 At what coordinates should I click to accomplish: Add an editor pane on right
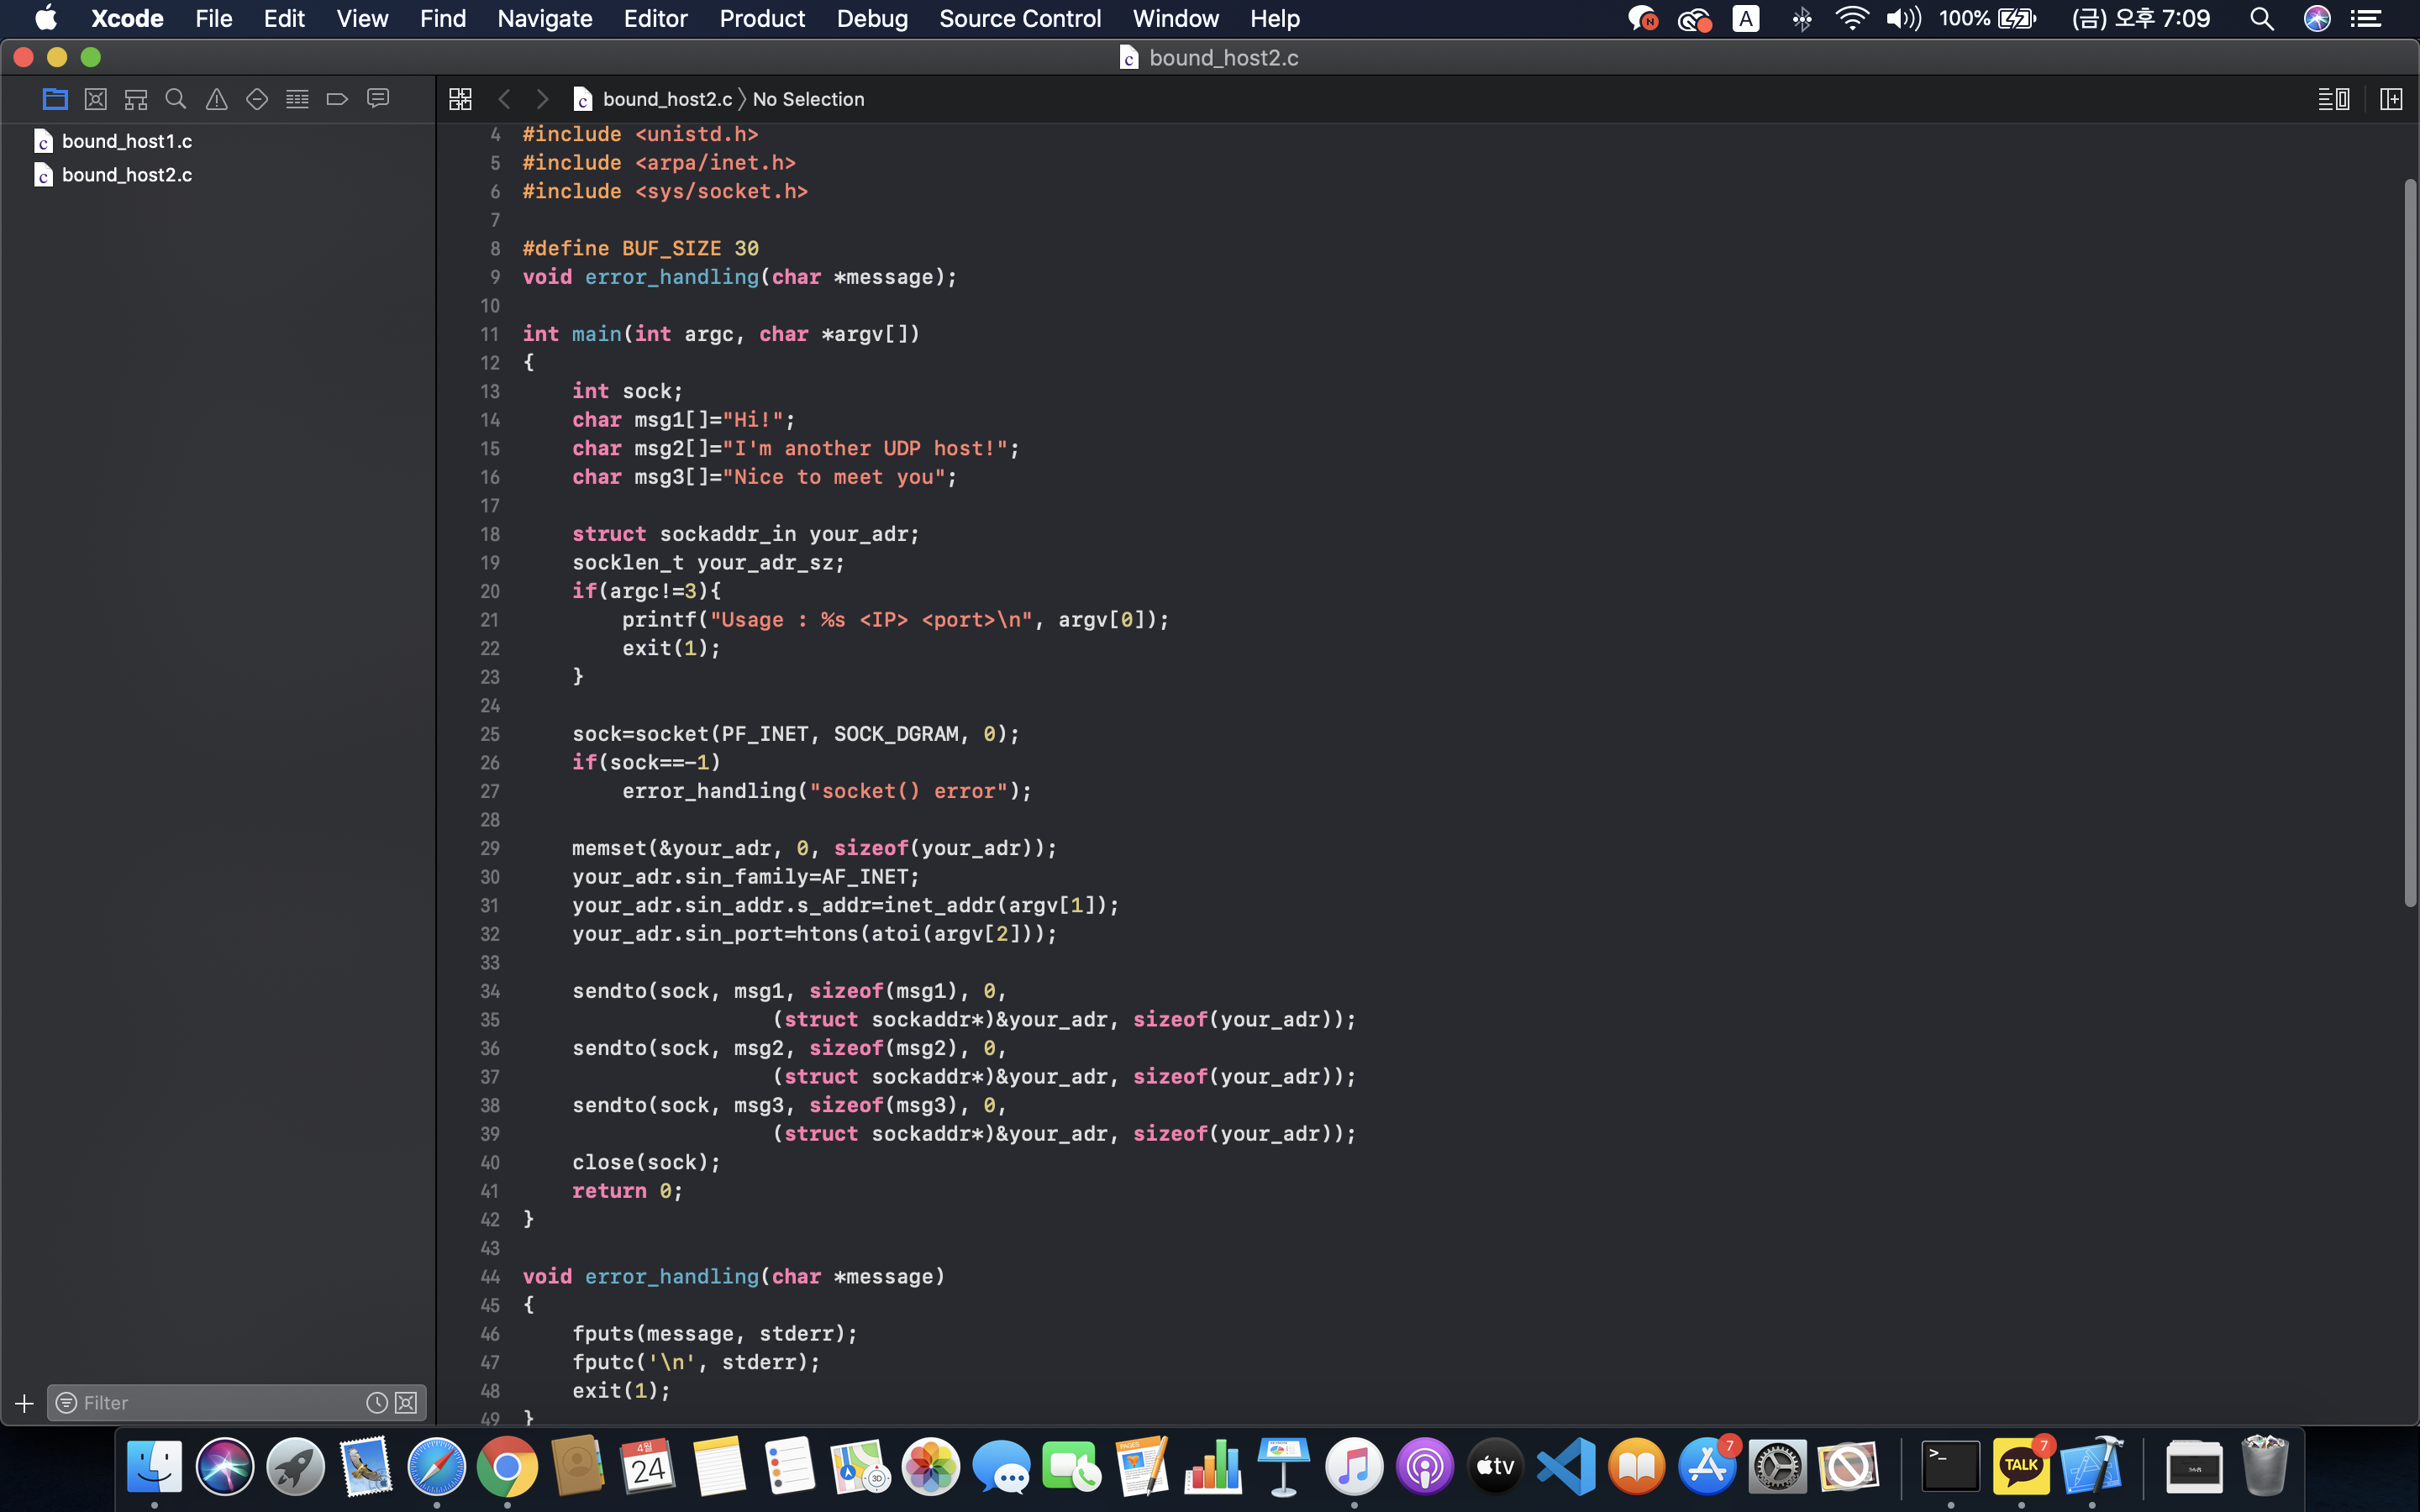pyautogui.click(x=2391, y=99)
